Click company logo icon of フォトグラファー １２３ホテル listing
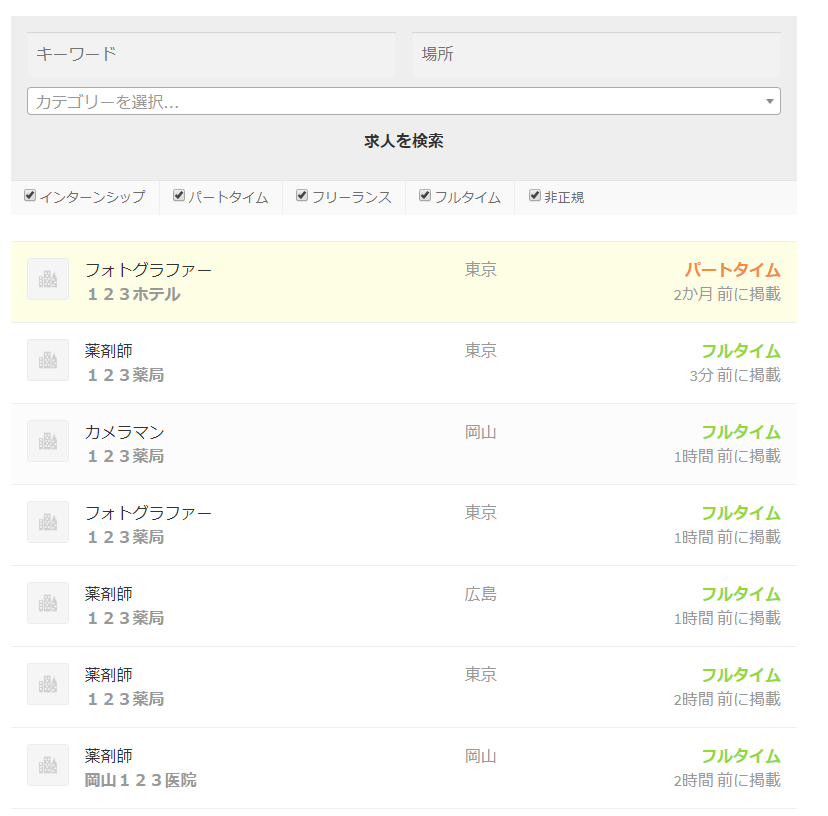Viewport: 828px width, 816px height. (48, 279)
